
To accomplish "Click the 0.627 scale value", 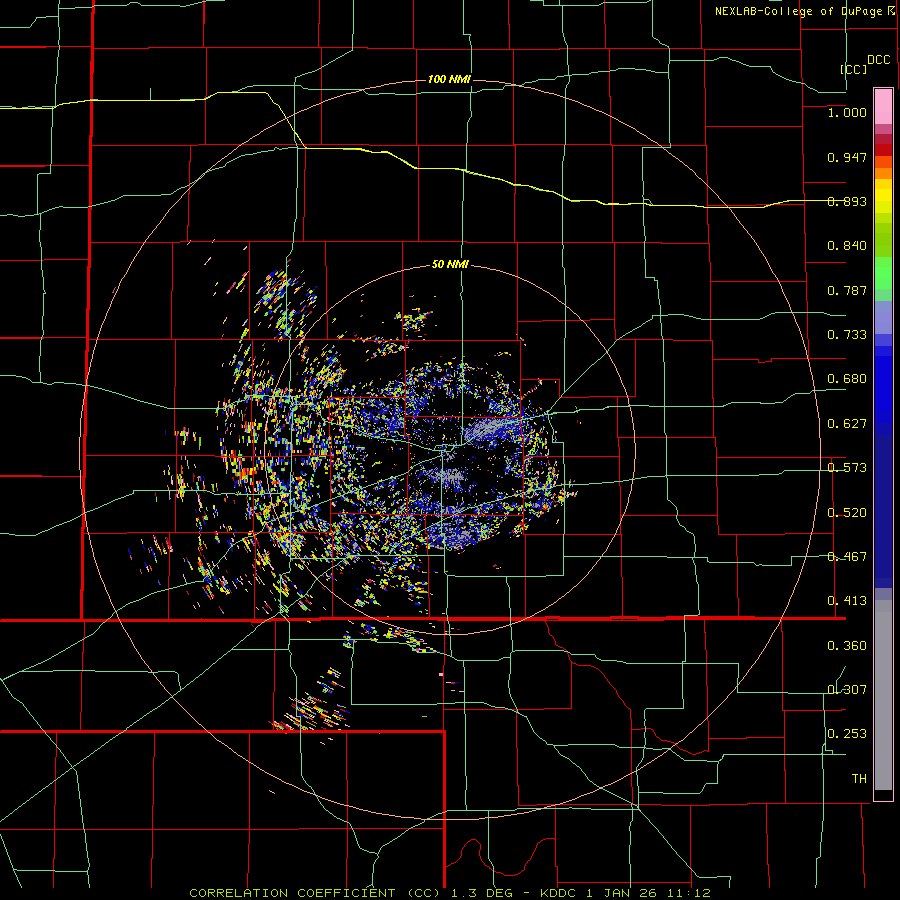I will (x=847, y=424).
